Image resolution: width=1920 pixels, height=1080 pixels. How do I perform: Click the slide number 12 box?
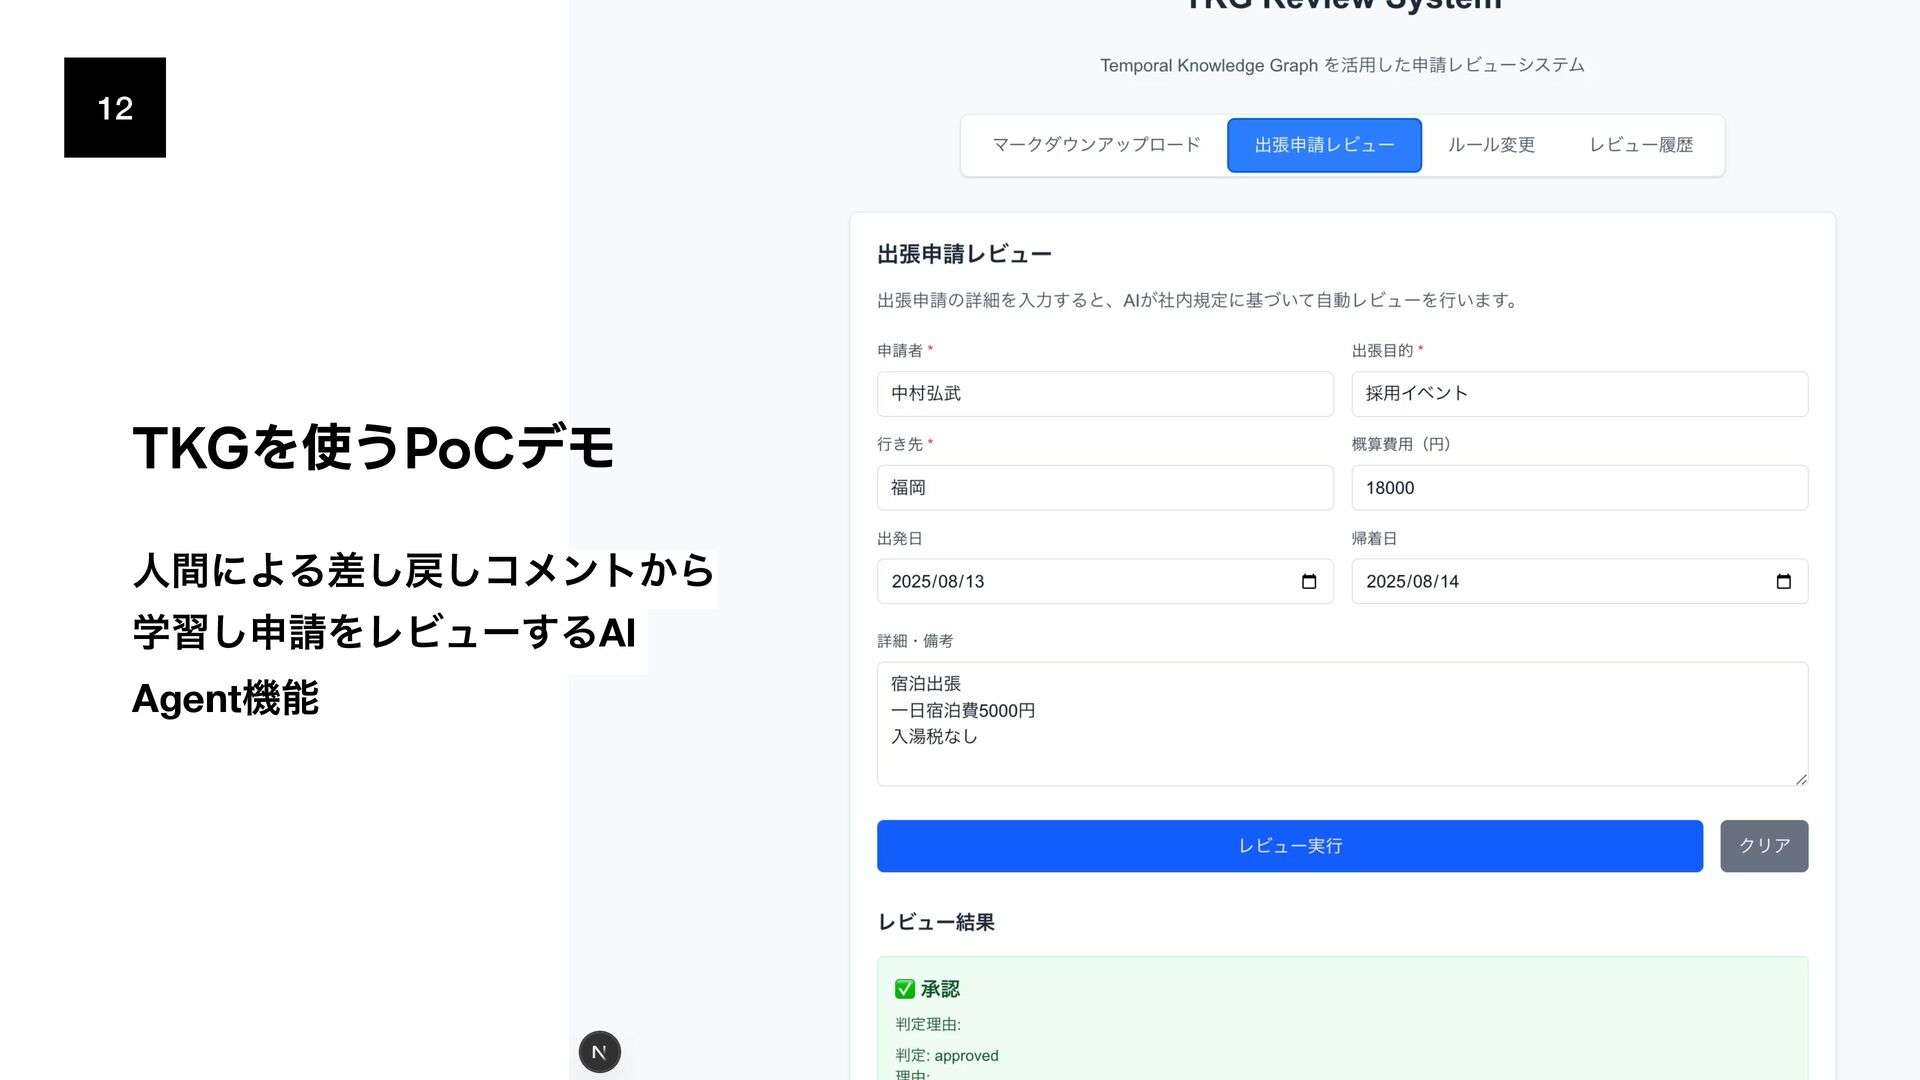click(115, 108)
